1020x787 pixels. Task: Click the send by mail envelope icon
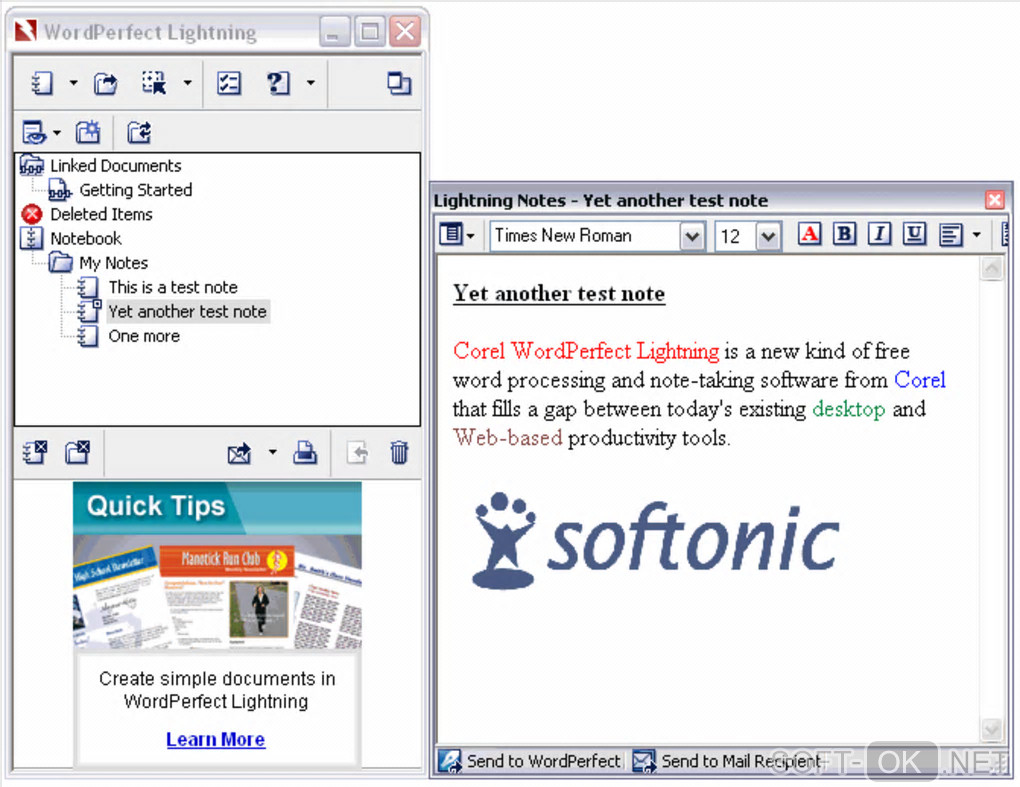[x=239, y=452]
